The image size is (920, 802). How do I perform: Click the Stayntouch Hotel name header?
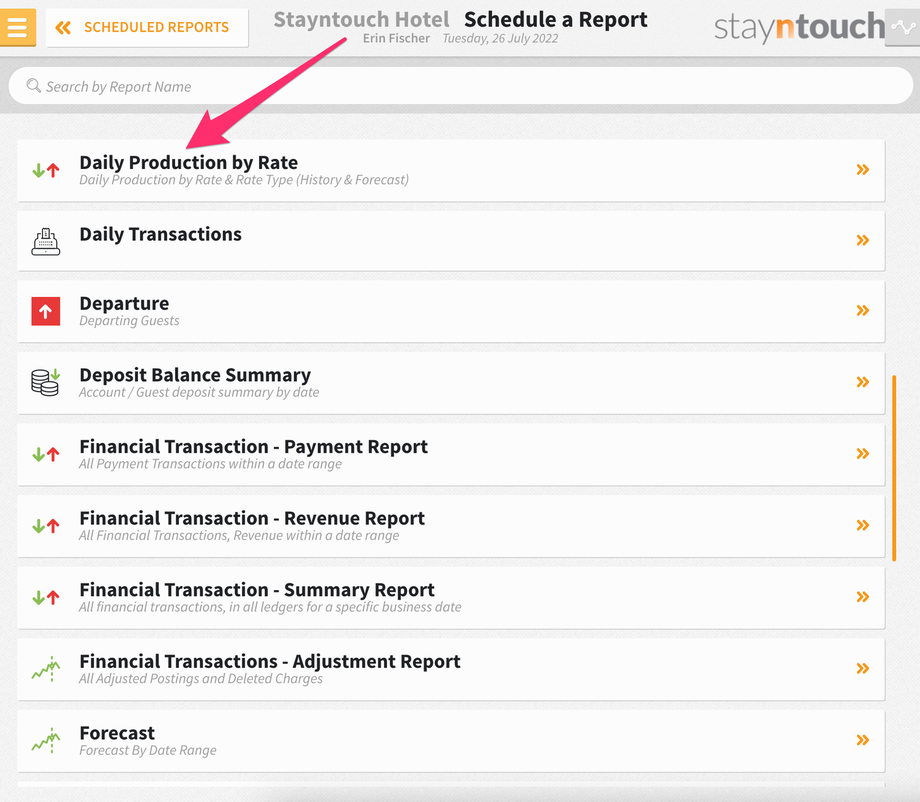(x=361, y=19)
